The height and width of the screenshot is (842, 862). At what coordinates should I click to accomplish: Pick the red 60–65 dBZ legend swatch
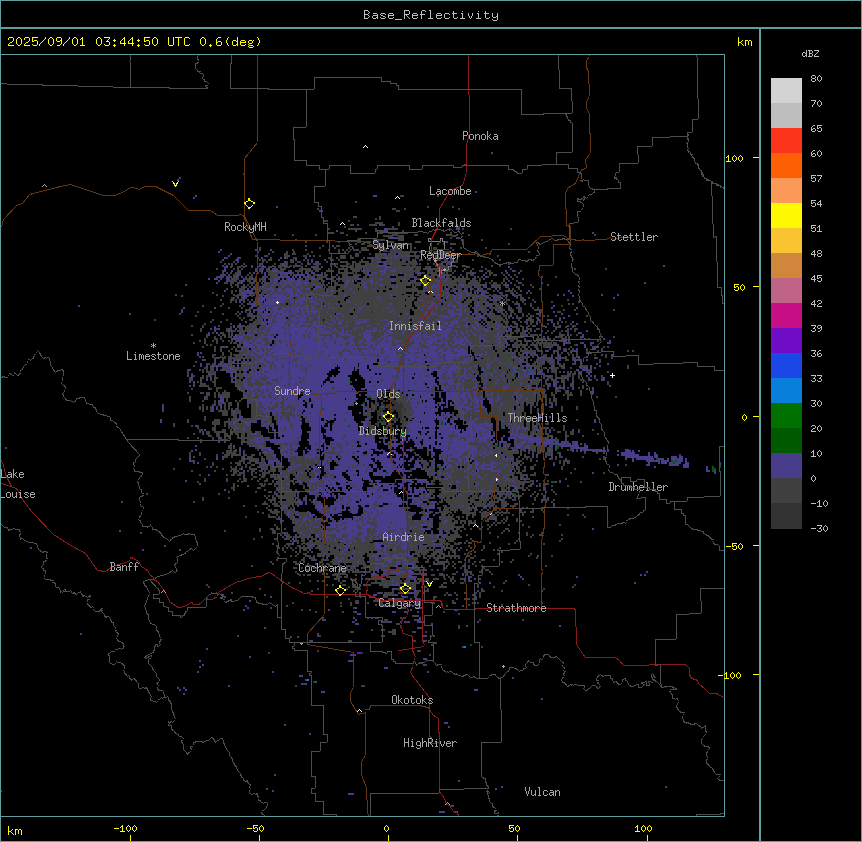(786, 140)
